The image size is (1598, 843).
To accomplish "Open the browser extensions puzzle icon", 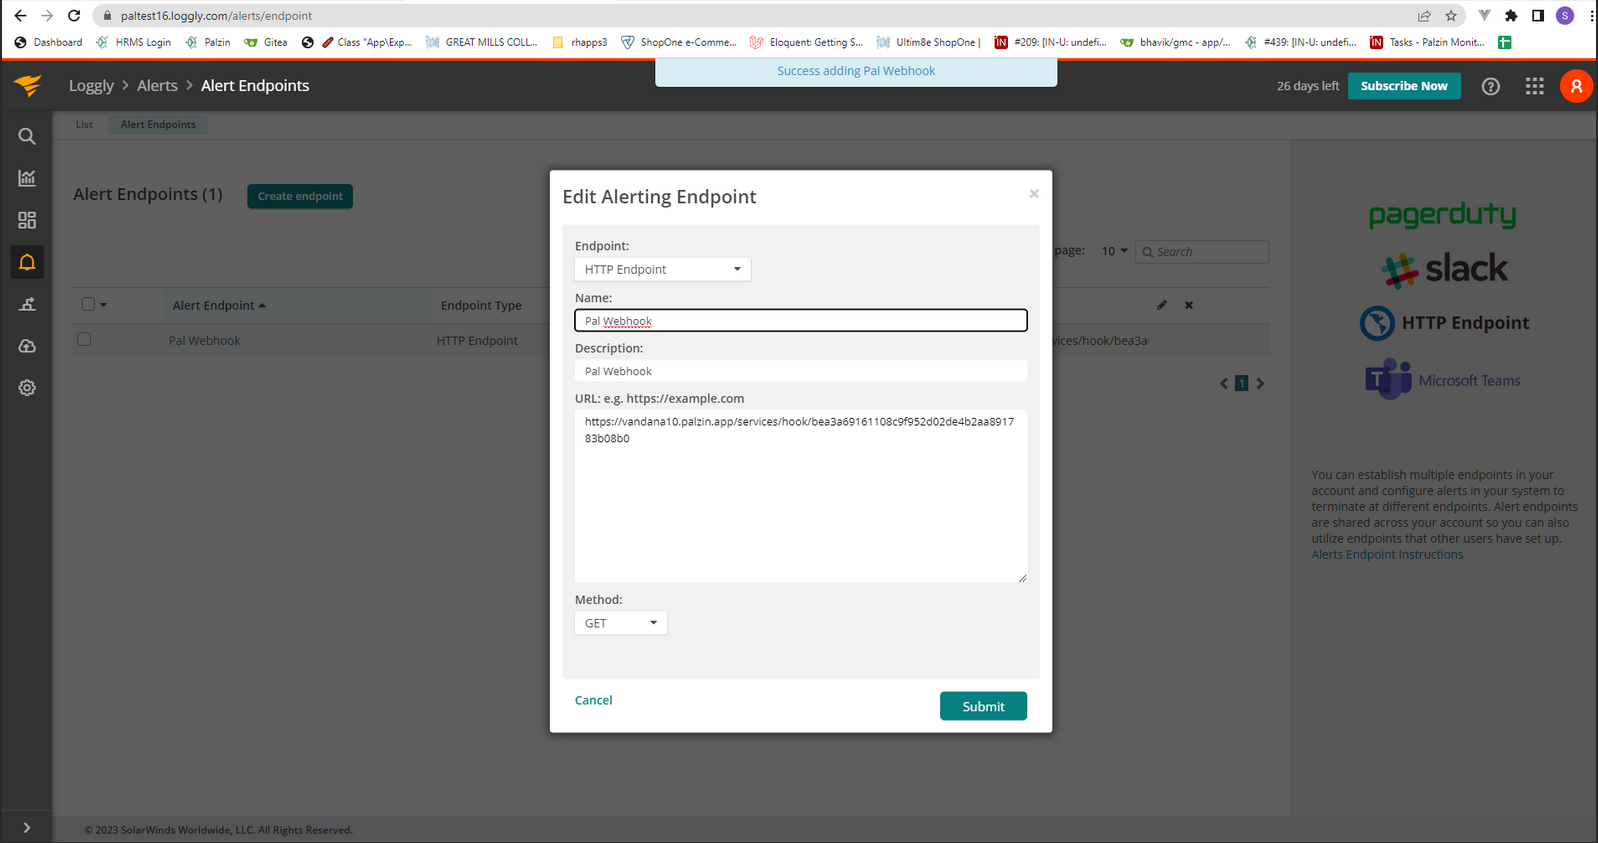I will tap(1511, 16).
